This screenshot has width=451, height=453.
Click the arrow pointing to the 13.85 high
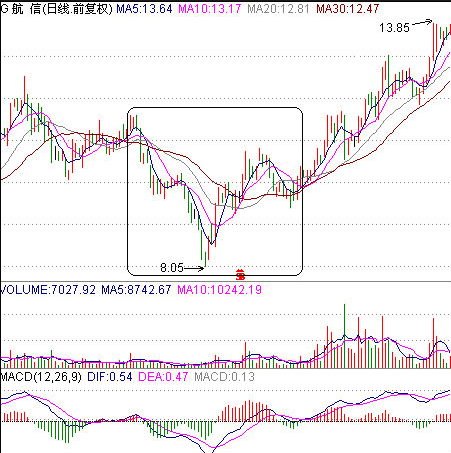tap(422, 23)
